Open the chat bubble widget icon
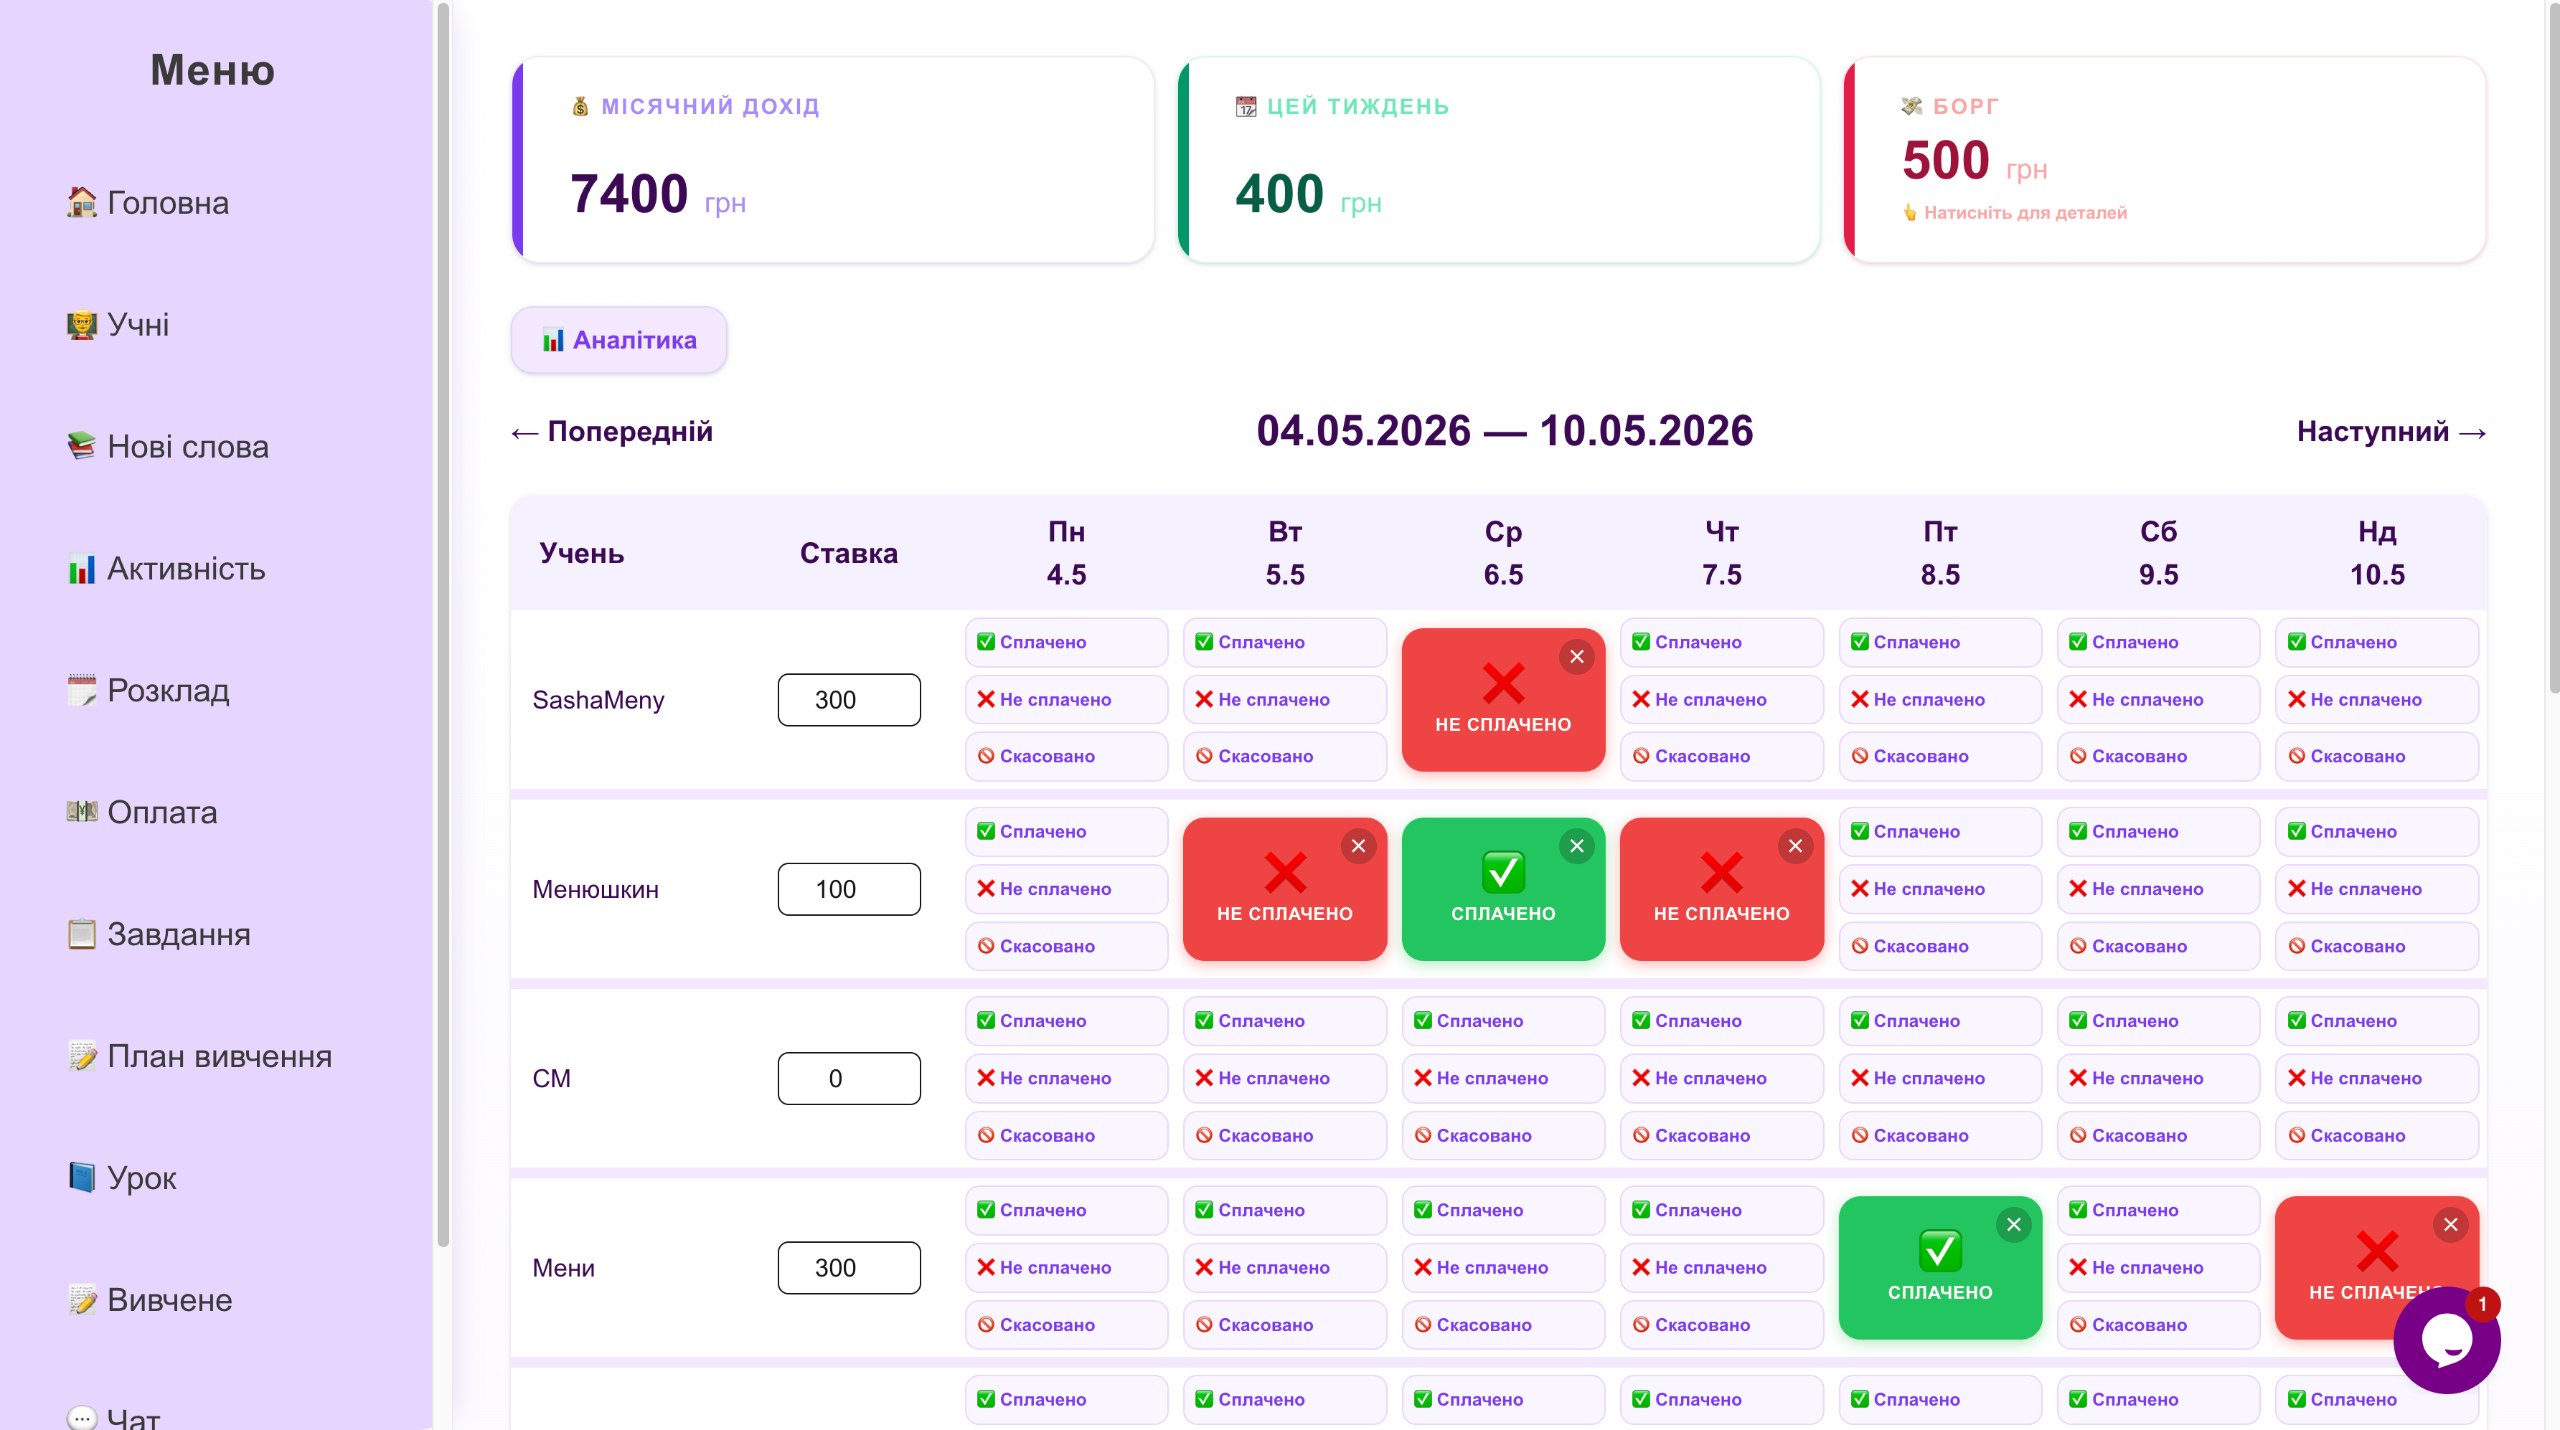Screen dimensions: 2560x1430 click(2446, 1339)
